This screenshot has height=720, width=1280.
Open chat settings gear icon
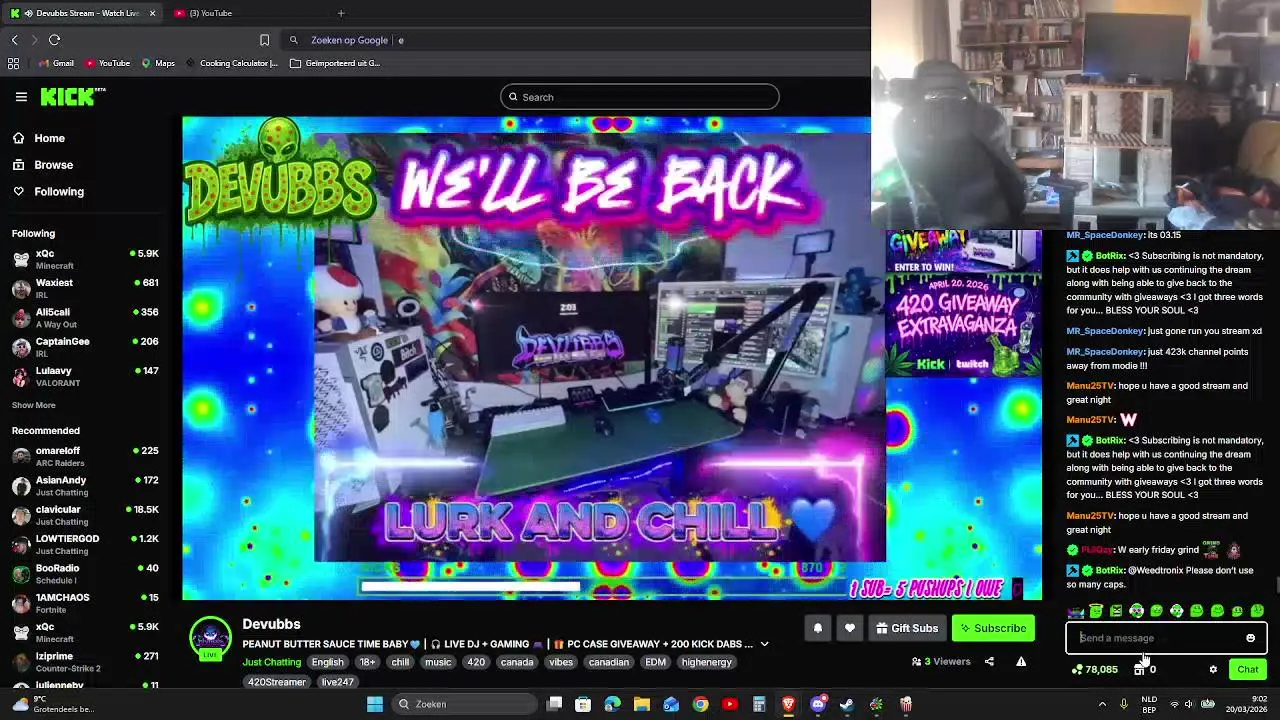click(1213, 669)
